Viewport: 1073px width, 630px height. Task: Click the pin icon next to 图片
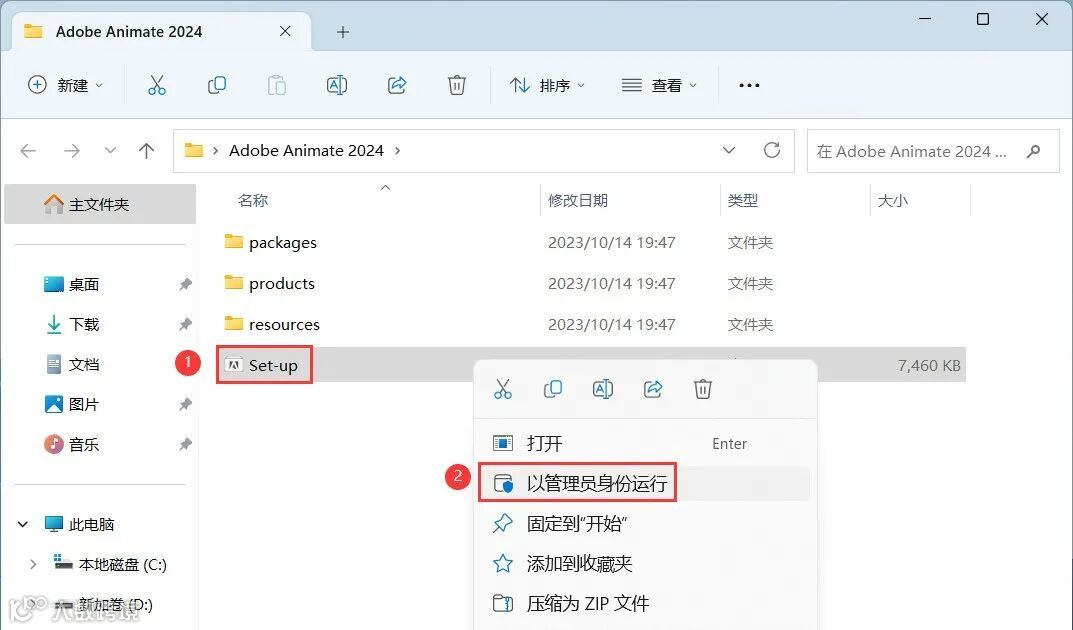[185, 404]
